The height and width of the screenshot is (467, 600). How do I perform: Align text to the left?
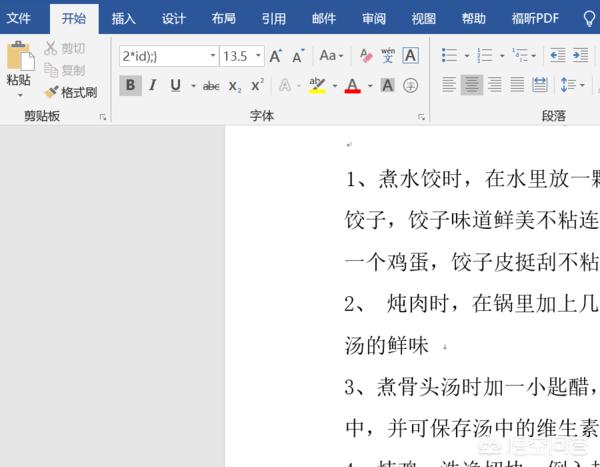coord(449,85)
